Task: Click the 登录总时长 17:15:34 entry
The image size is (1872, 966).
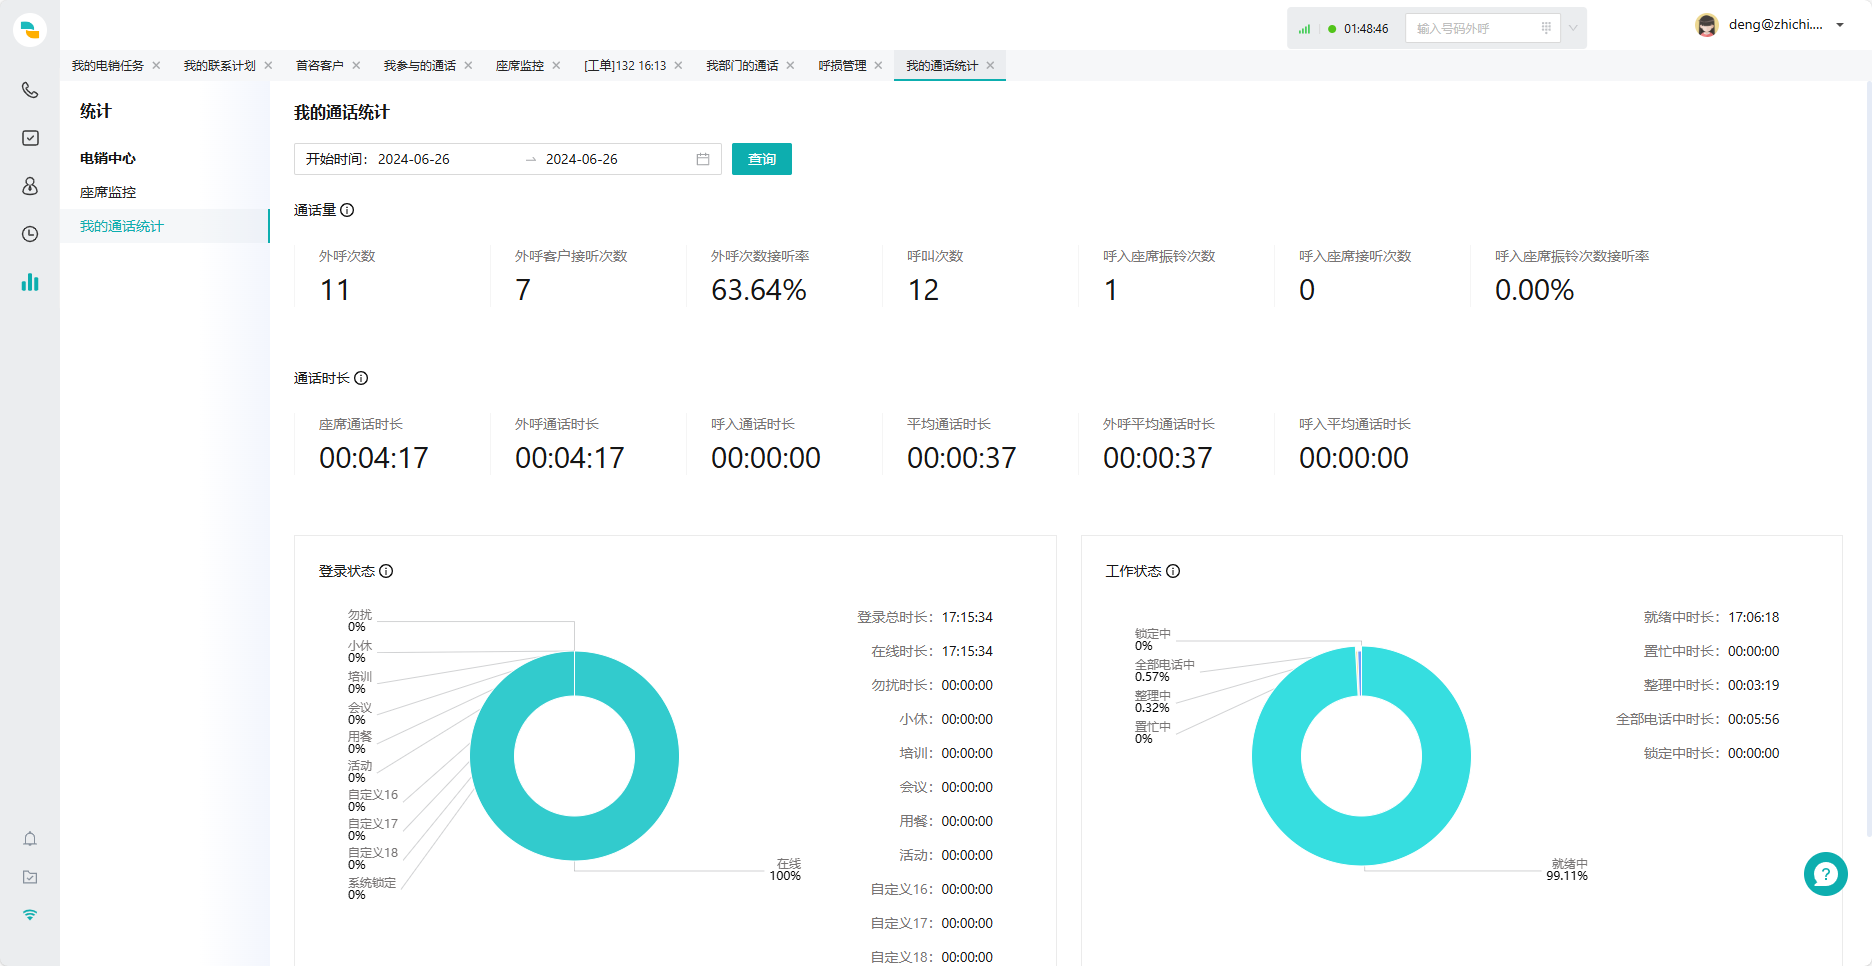Action: point(925,617)
